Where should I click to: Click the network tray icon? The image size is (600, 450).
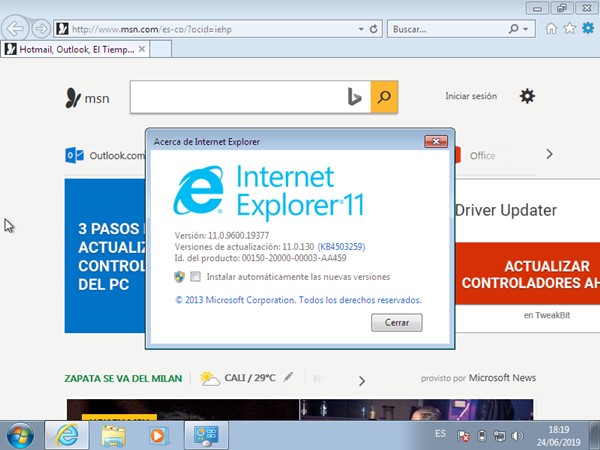click(x=500, y=436)
